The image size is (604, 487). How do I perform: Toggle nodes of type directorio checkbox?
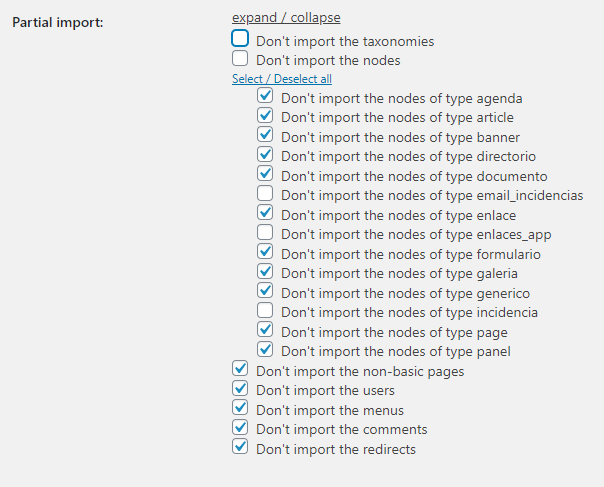[x=265, y=155]
